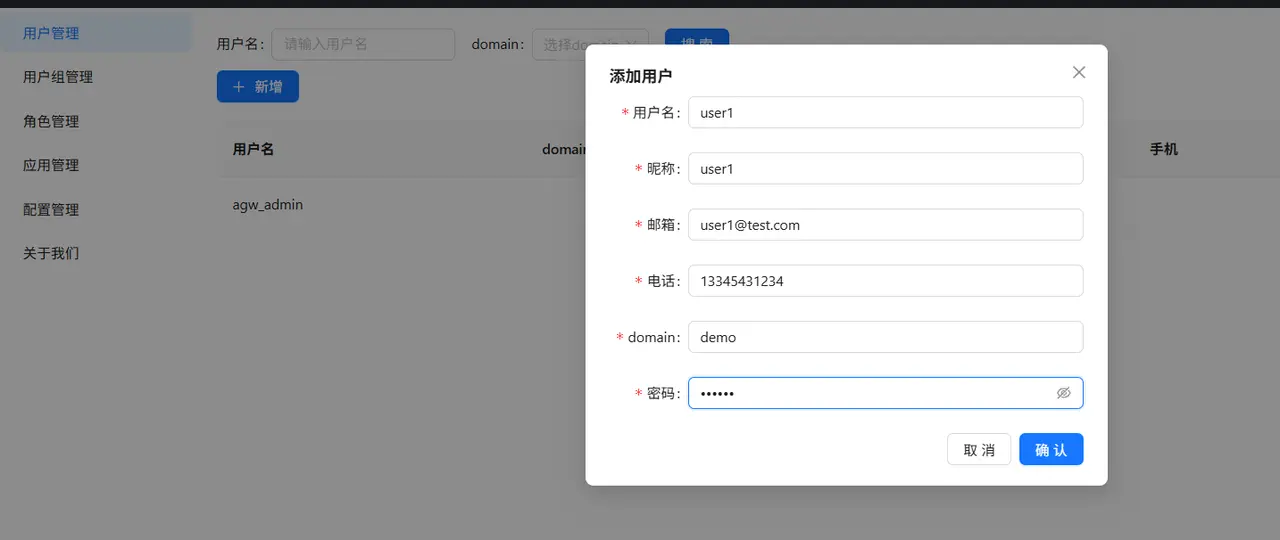Click the 邮箱 field with user1@test.com
1280x540 pixels.
coord(886,224)
